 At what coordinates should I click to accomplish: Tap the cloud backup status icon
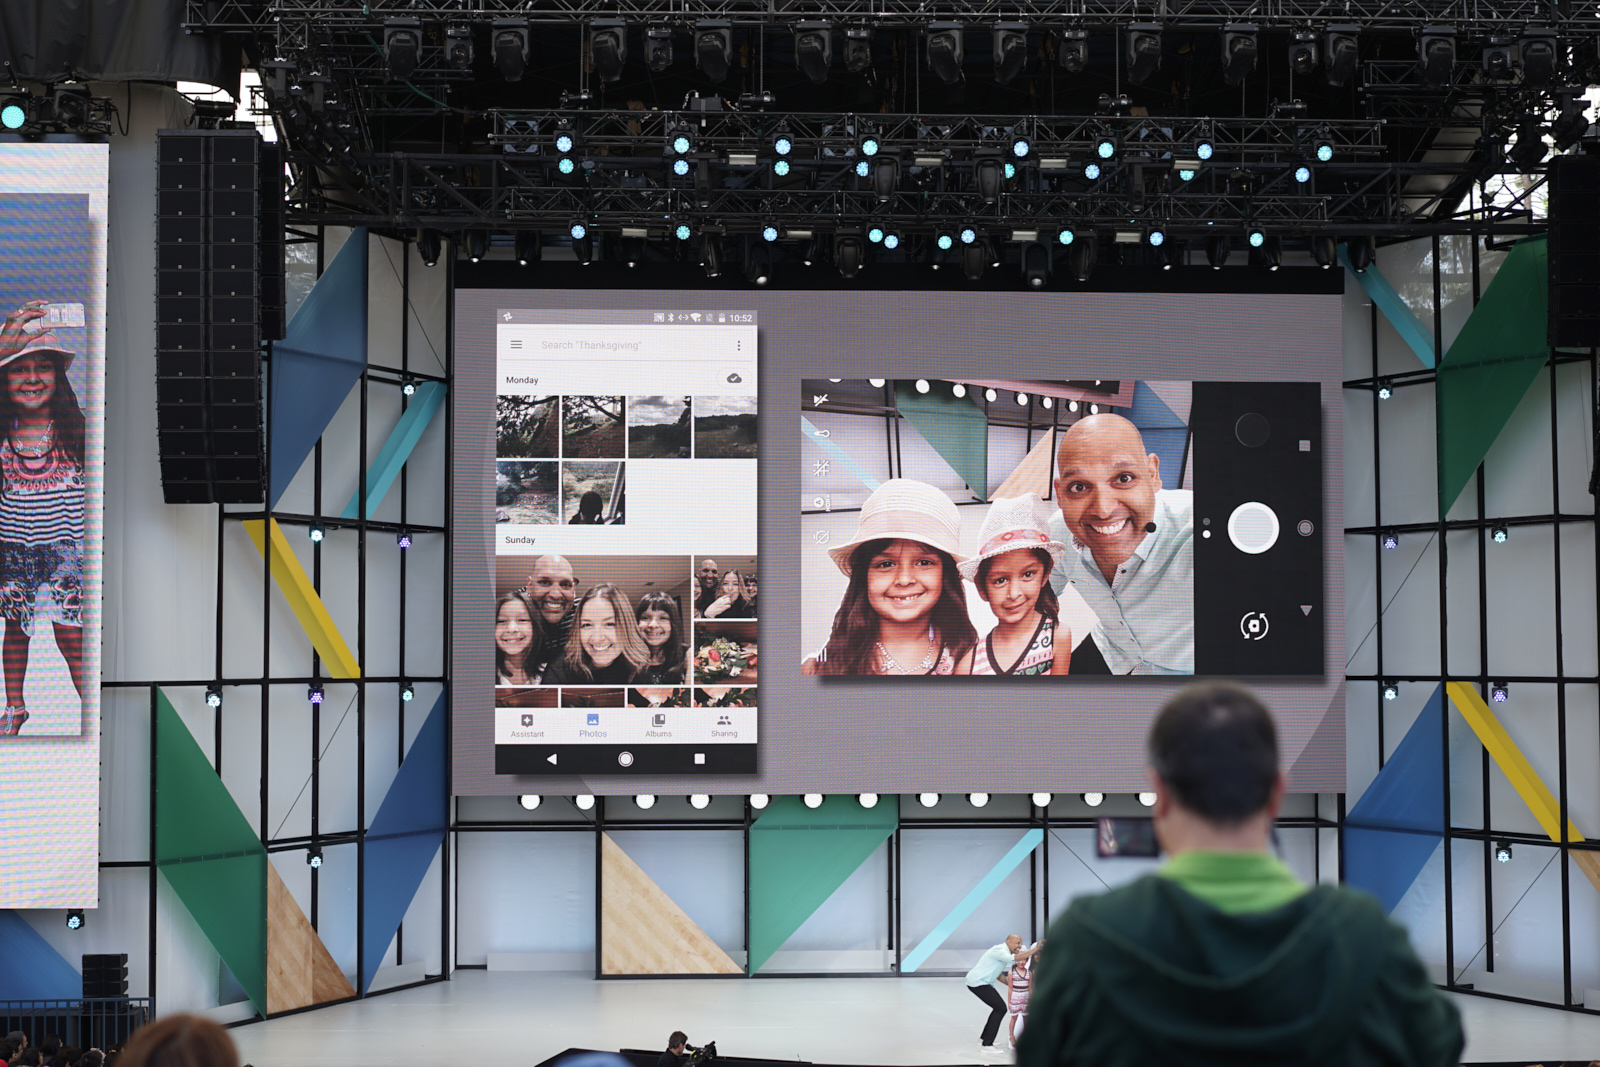coord(734,379)
